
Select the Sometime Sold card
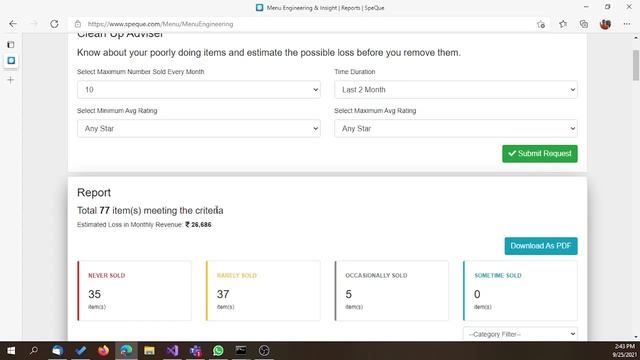[520, 291]
